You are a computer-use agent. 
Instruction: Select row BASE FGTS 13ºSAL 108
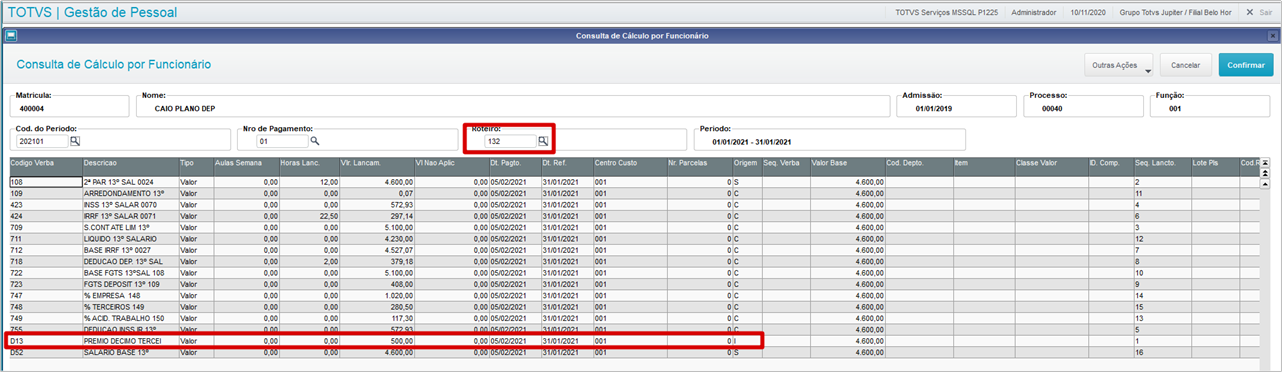[634, 272]
